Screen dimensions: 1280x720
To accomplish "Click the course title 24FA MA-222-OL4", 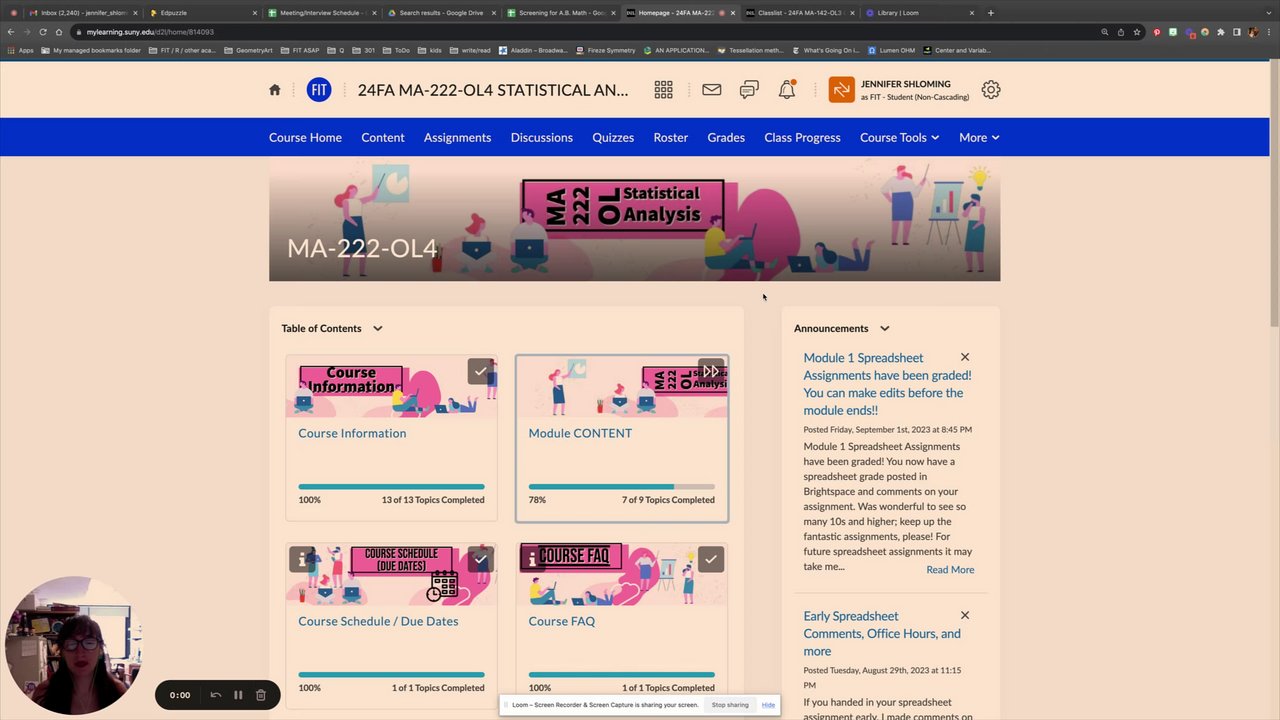I will (493, 90).
